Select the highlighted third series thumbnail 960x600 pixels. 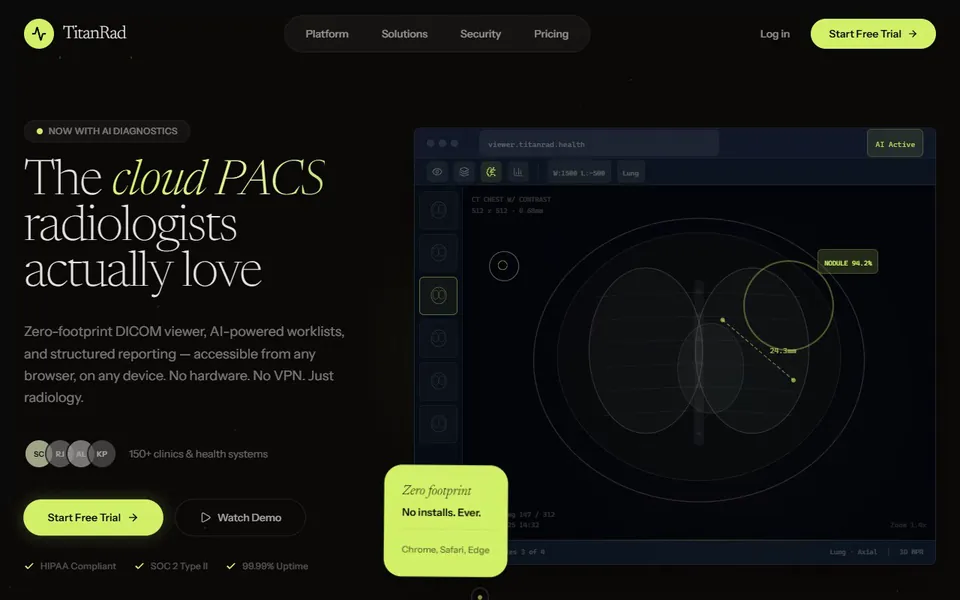[x=438, y=296]
